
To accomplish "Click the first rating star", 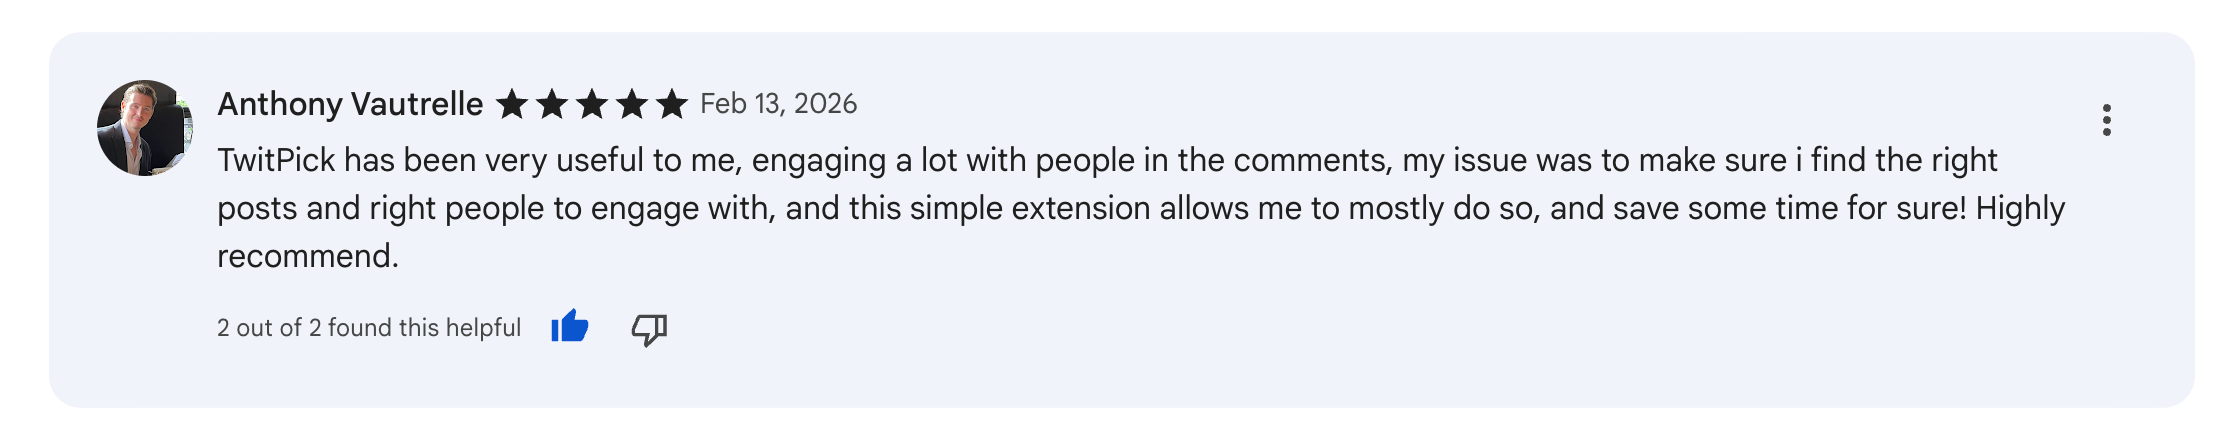I will (512, 104).
